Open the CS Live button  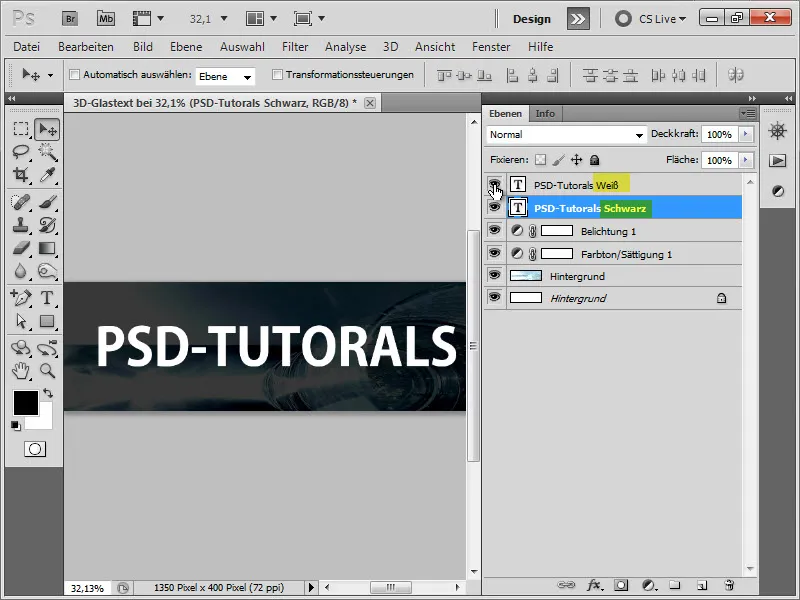pos(651,18)
